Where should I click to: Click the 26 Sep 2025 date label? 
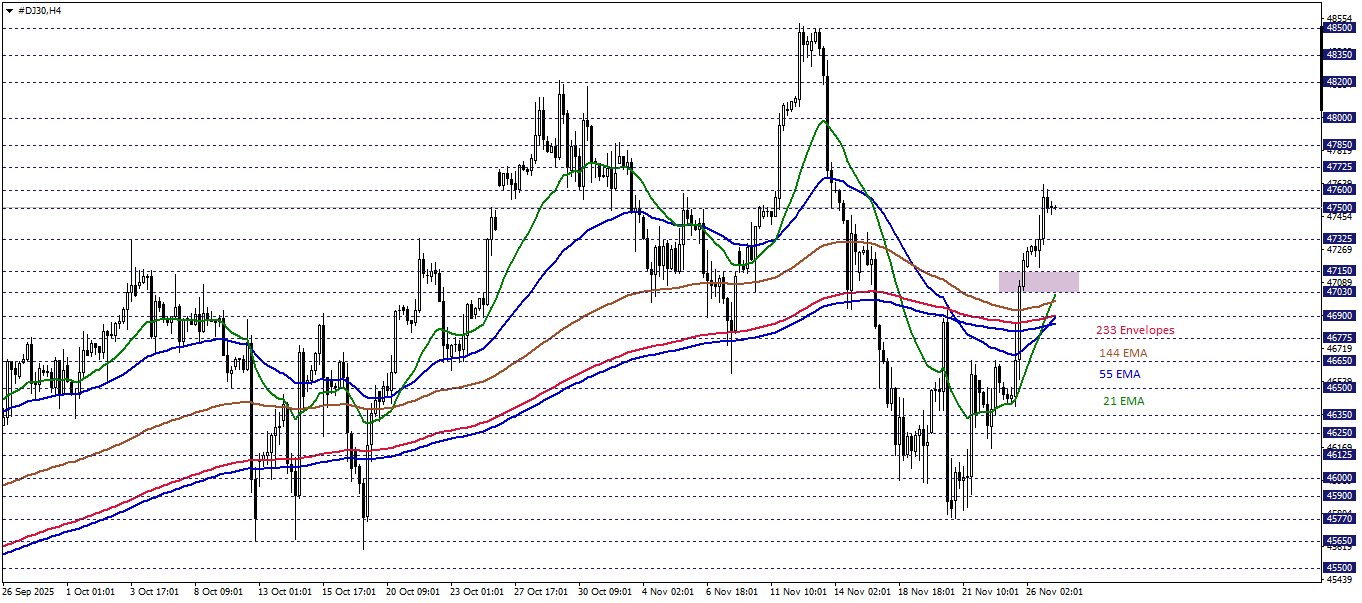[x=29, y=592]
